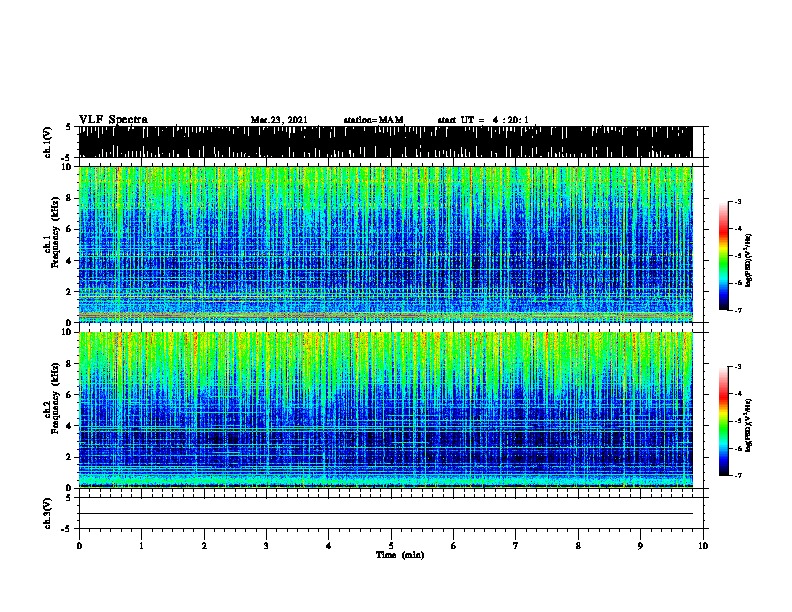The width and height of the screenshot is (792, 612).
Task: Click the "VLF Spectra" plot title
Action: click(113, 120)
